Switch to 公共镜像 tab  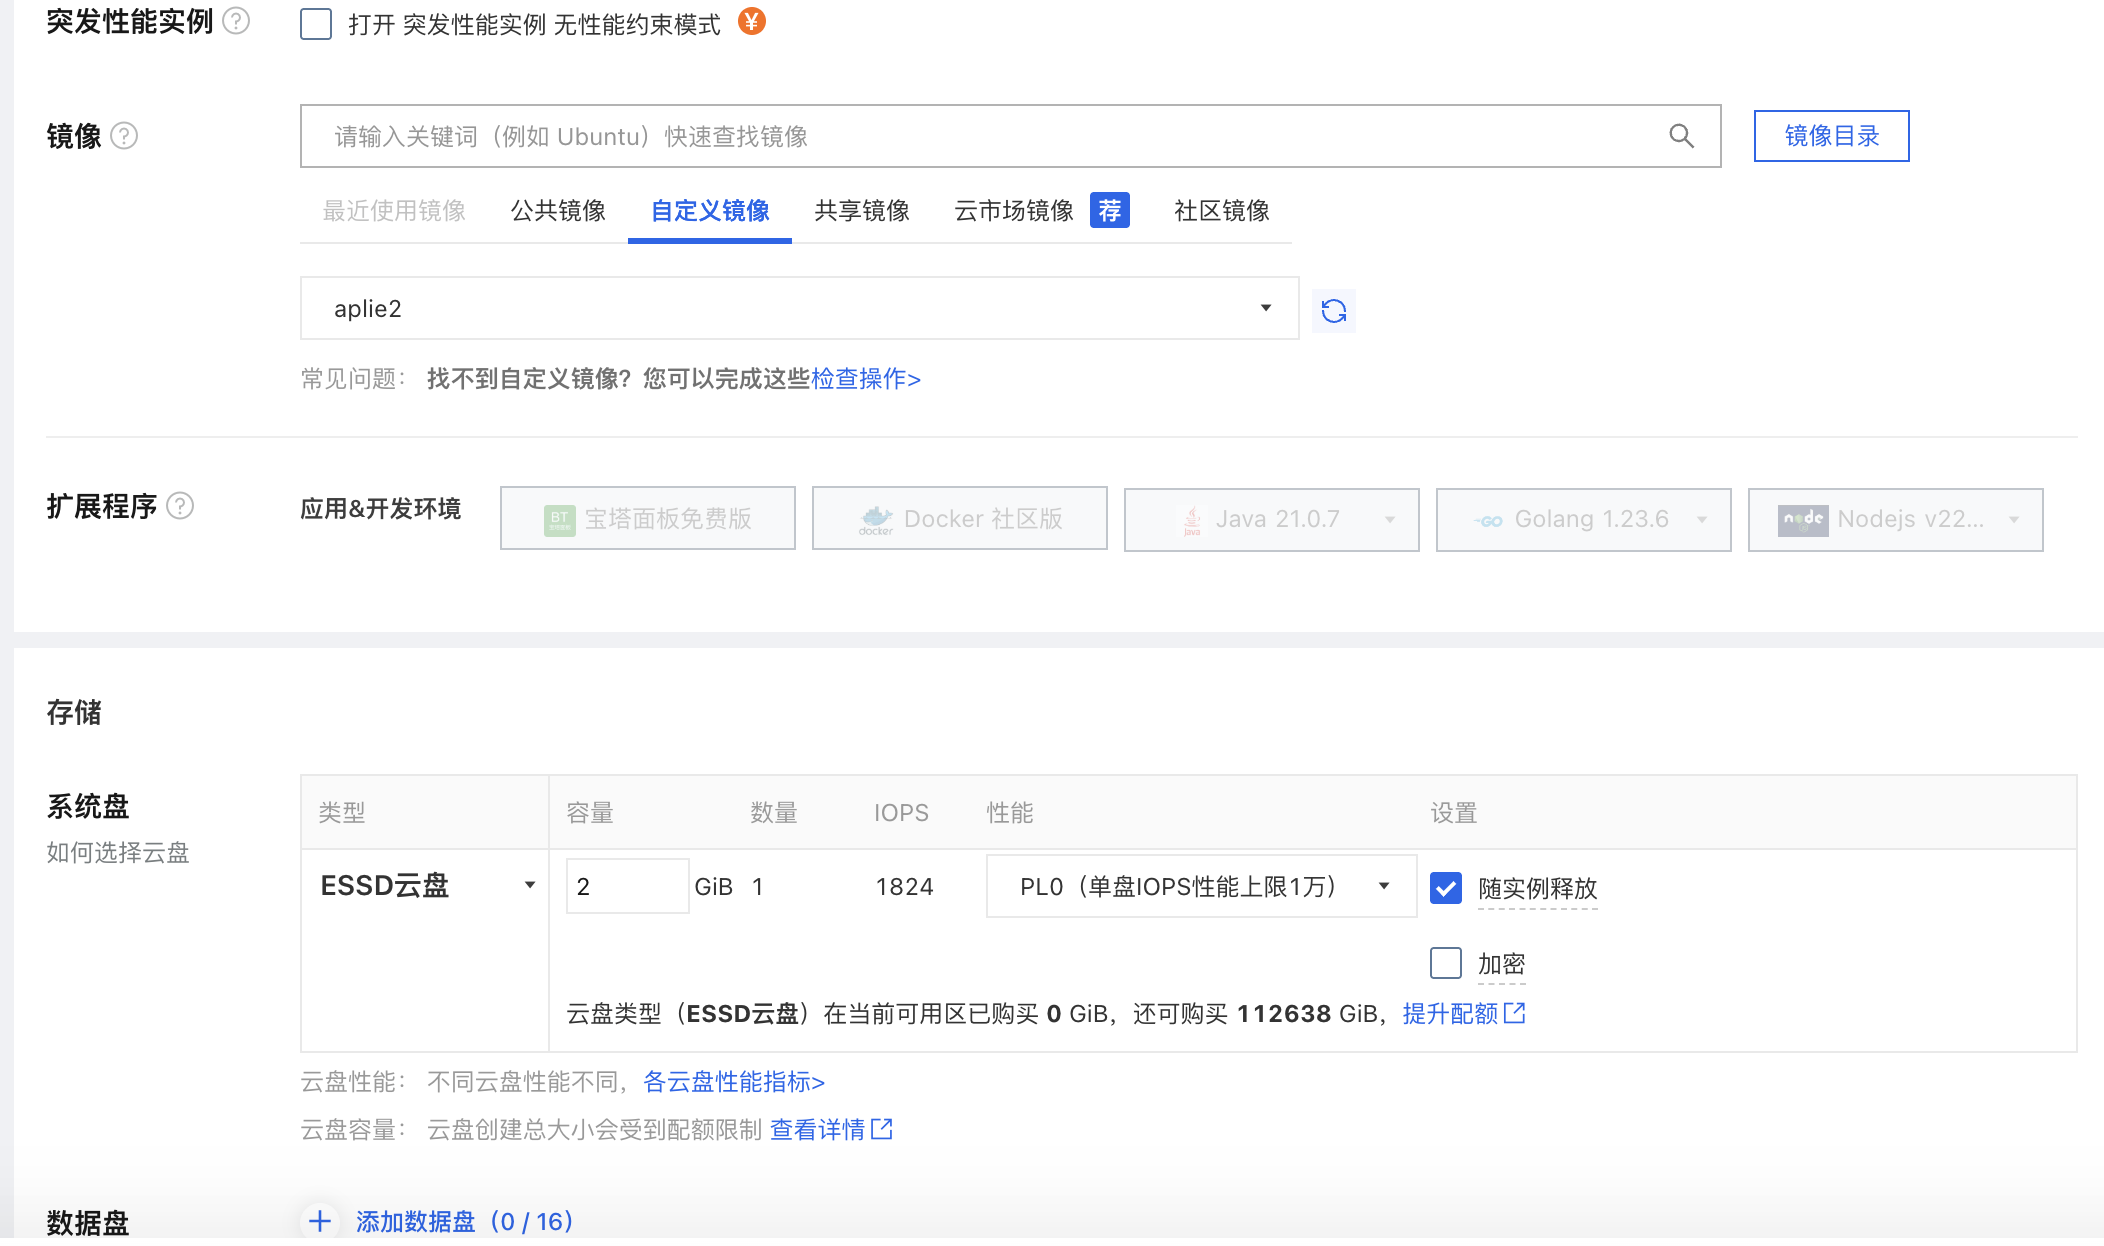coord(558,211)
